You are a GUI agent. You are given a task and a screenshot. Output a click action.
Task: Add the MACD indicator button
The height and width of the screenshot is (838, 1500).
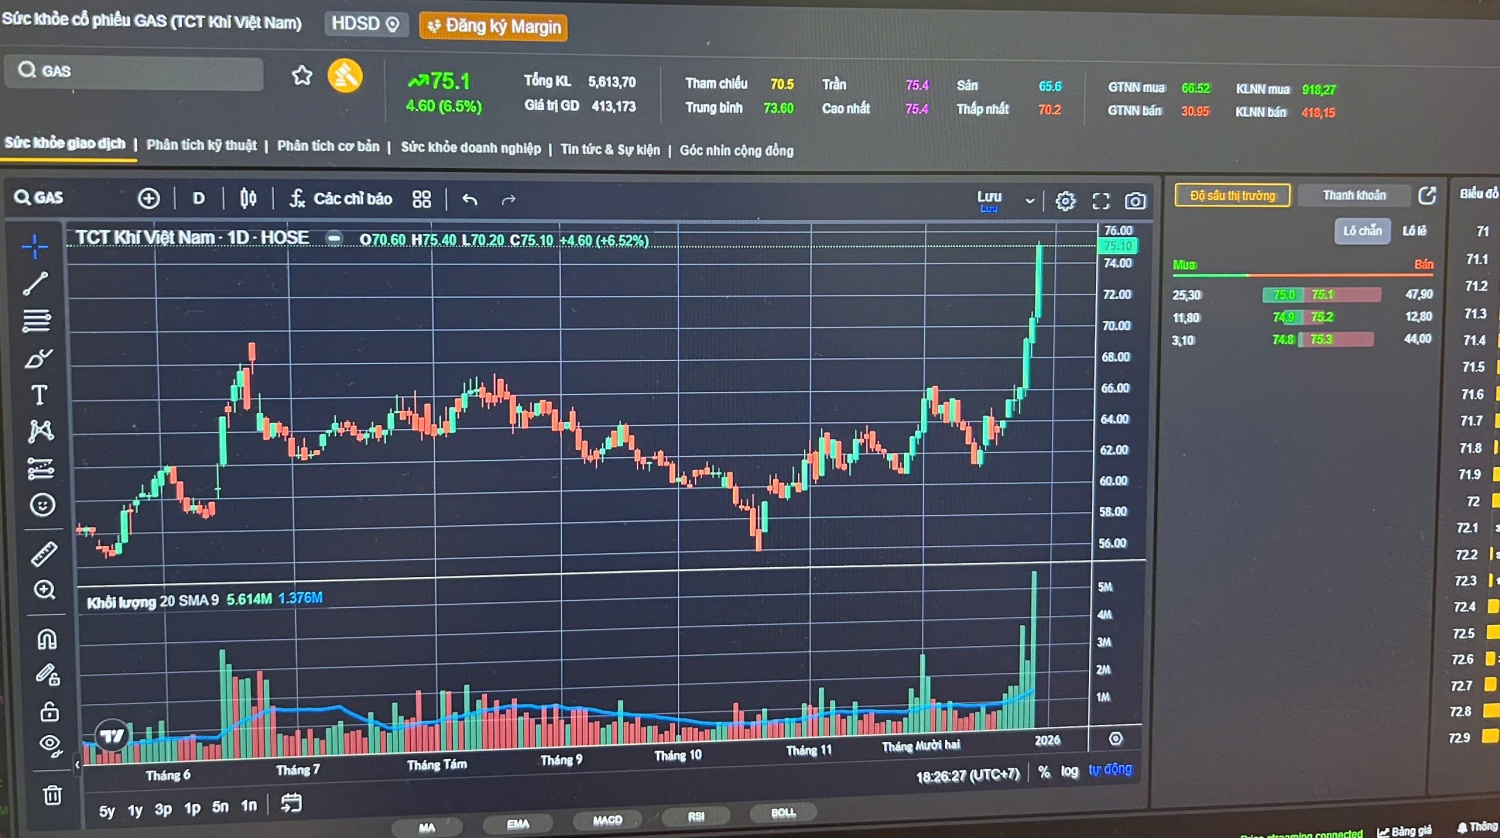pos(607,820)
